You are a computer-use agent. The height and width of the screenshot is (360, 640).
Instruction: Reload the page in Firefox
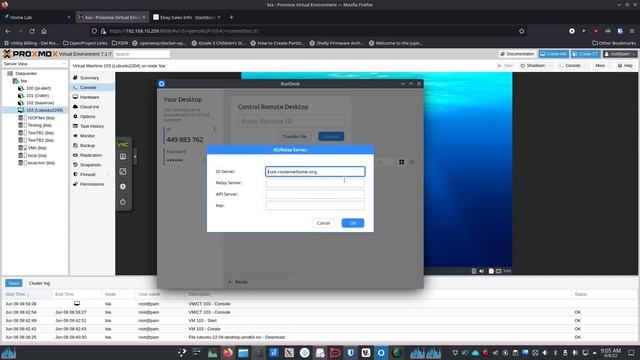32,31
